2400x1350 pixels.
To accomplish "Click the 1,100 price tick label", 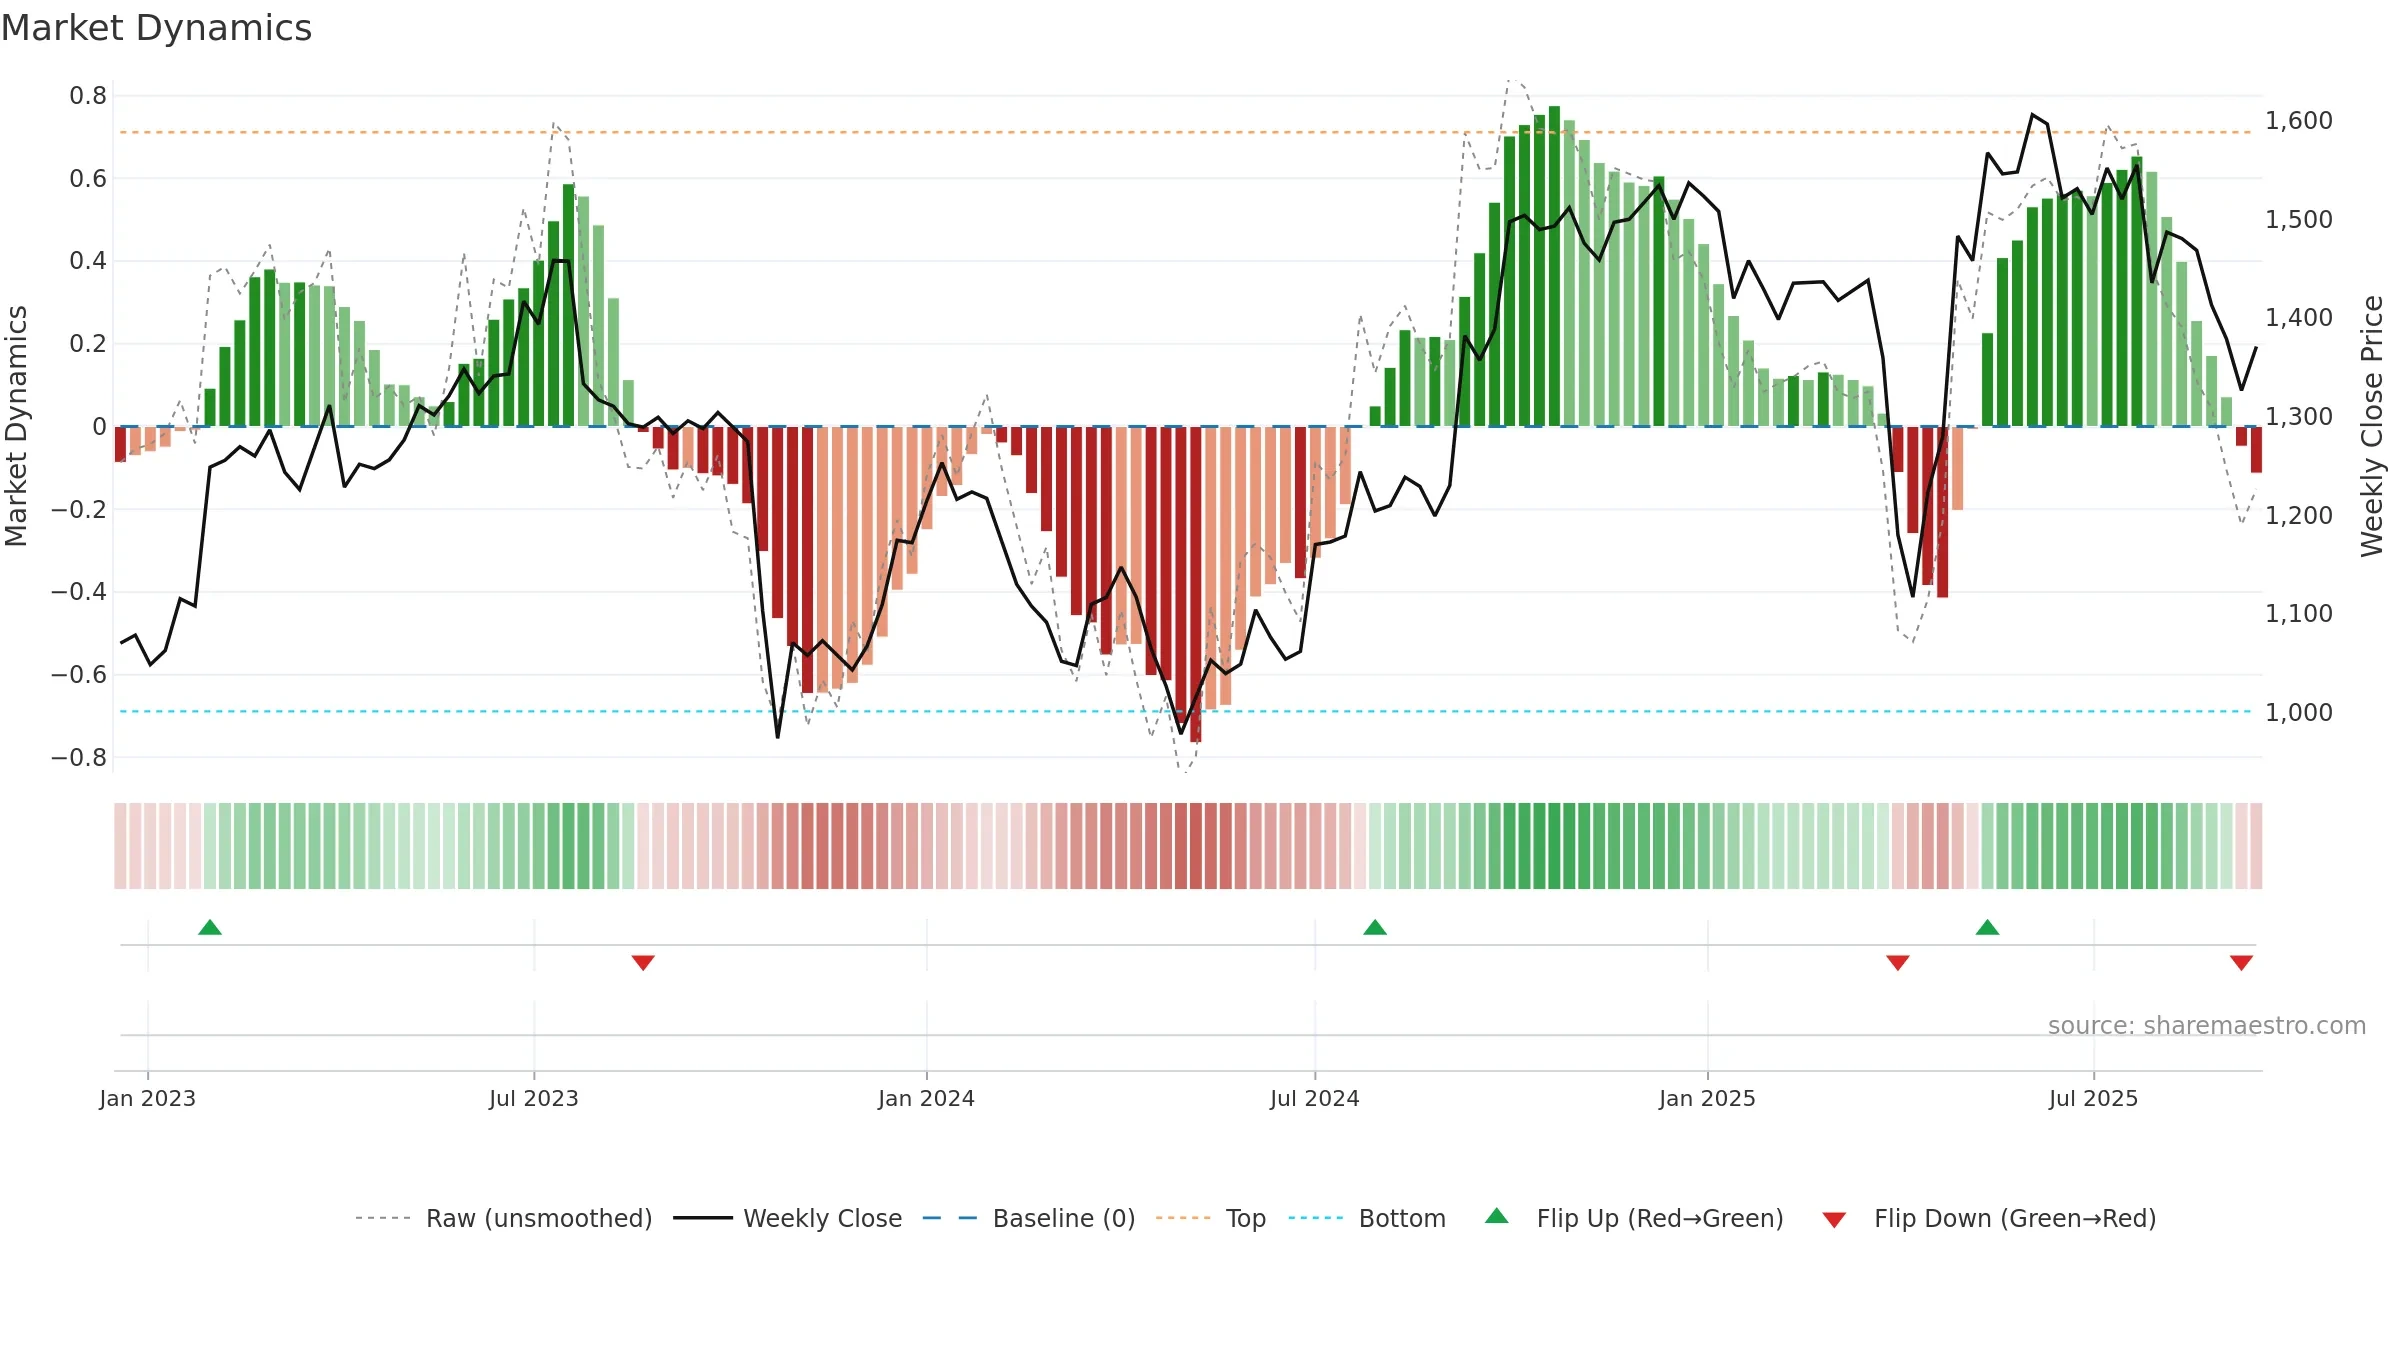I will [x=2299, y=614].
